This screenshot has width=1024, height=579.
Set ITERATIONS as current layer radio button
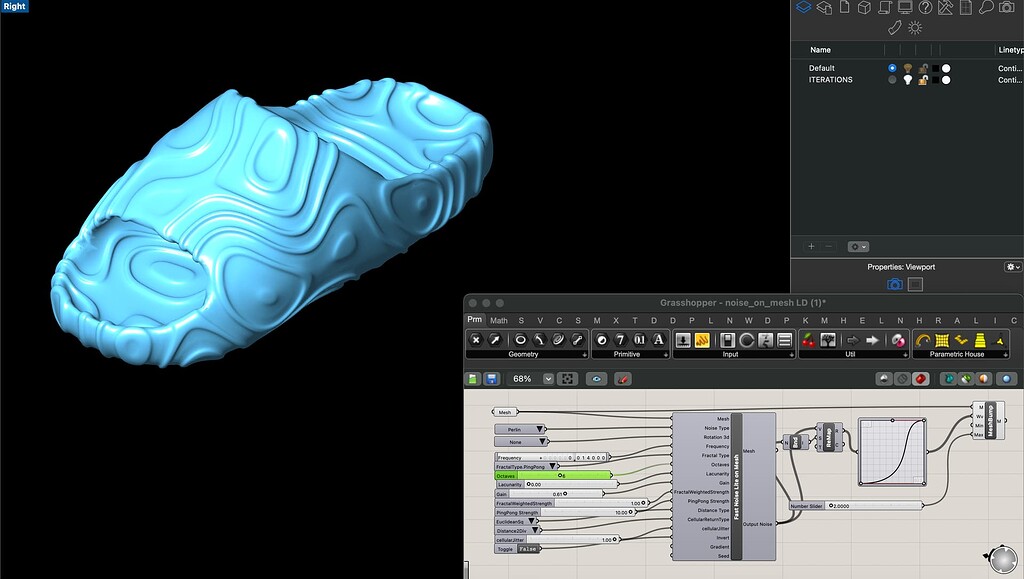point(892,80)
